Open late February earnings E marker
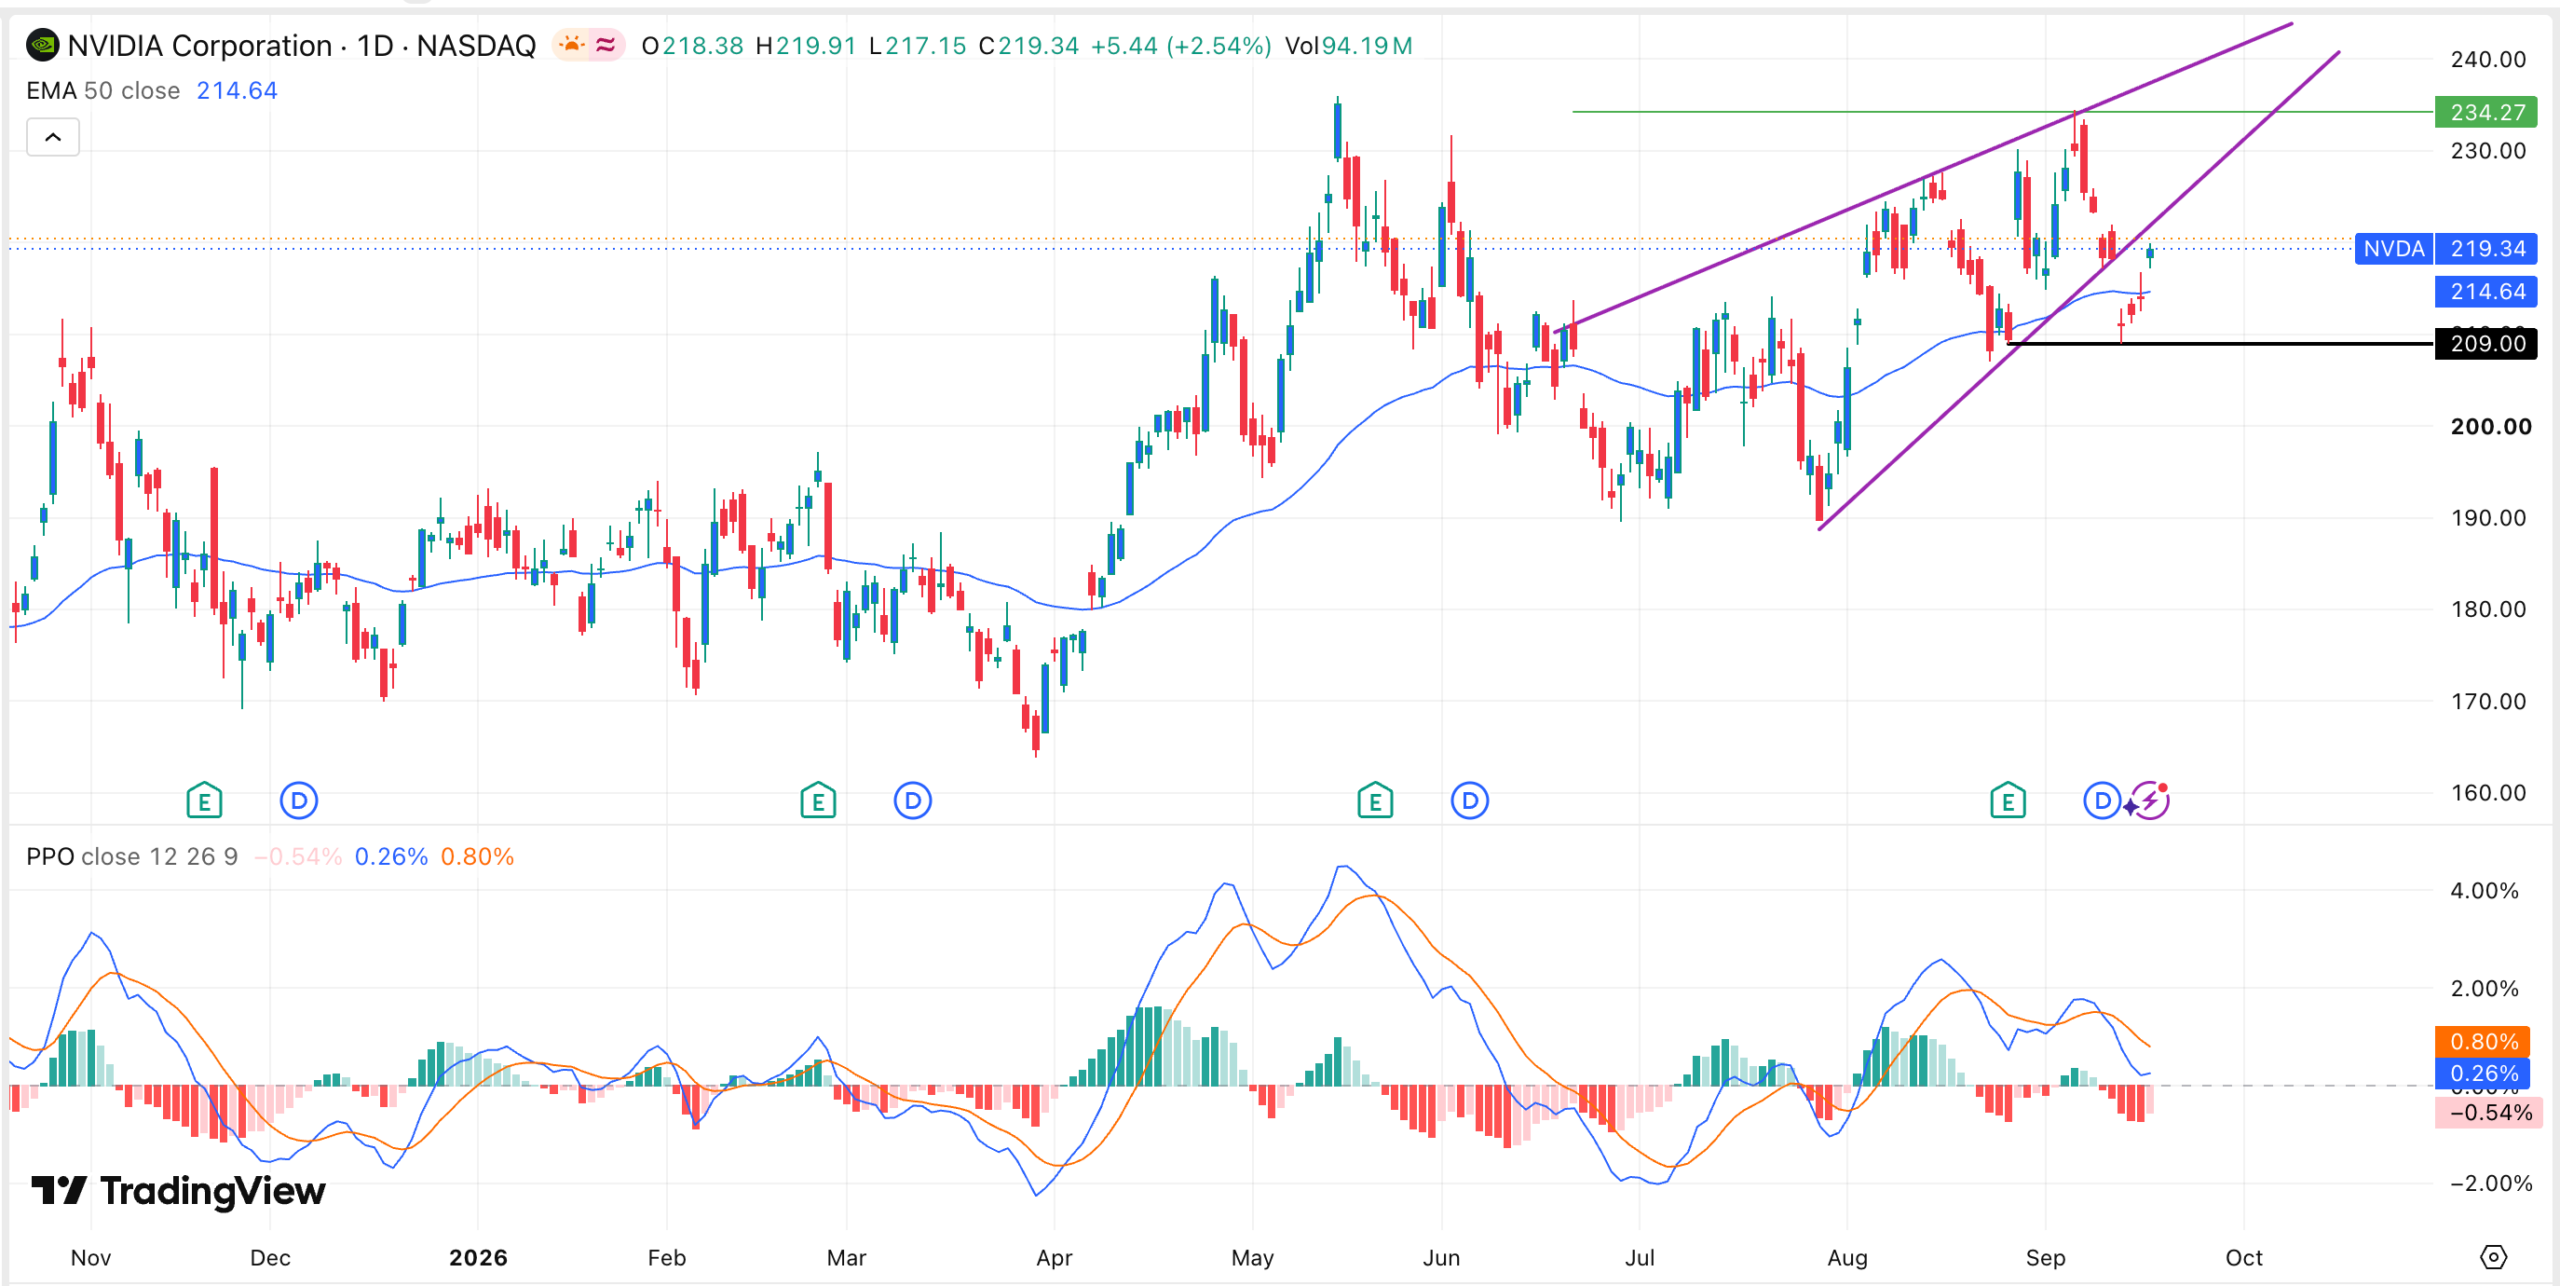 coord(818,801)
